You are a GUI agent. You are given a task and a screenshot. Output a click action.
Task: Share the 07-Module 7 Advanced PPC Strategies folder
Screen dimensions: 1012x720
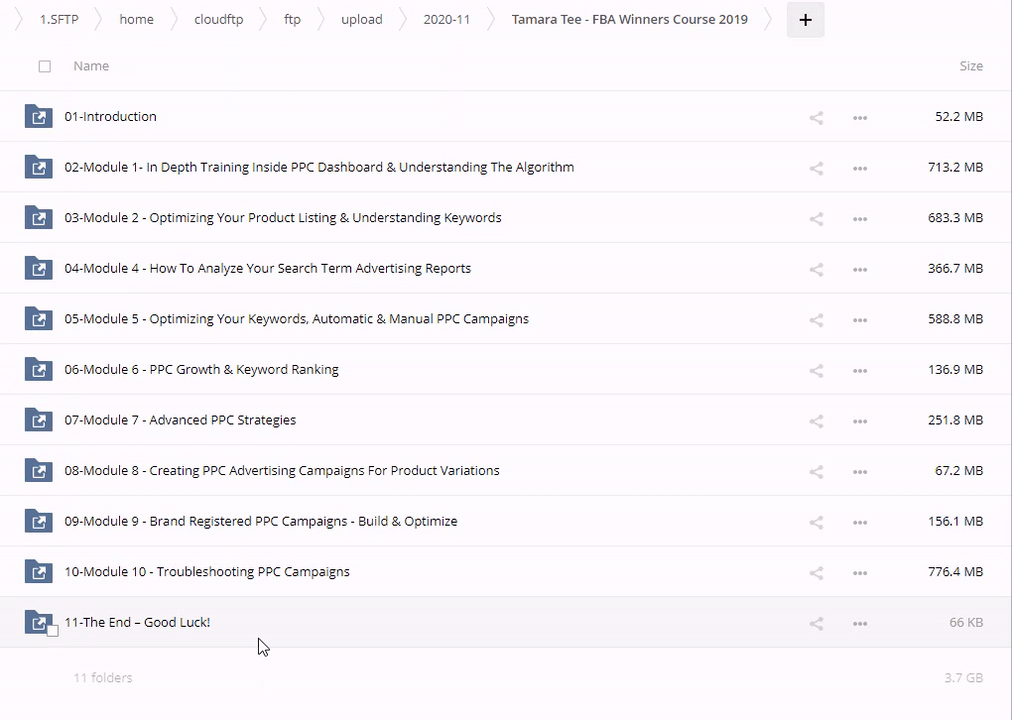coord(816,421)
